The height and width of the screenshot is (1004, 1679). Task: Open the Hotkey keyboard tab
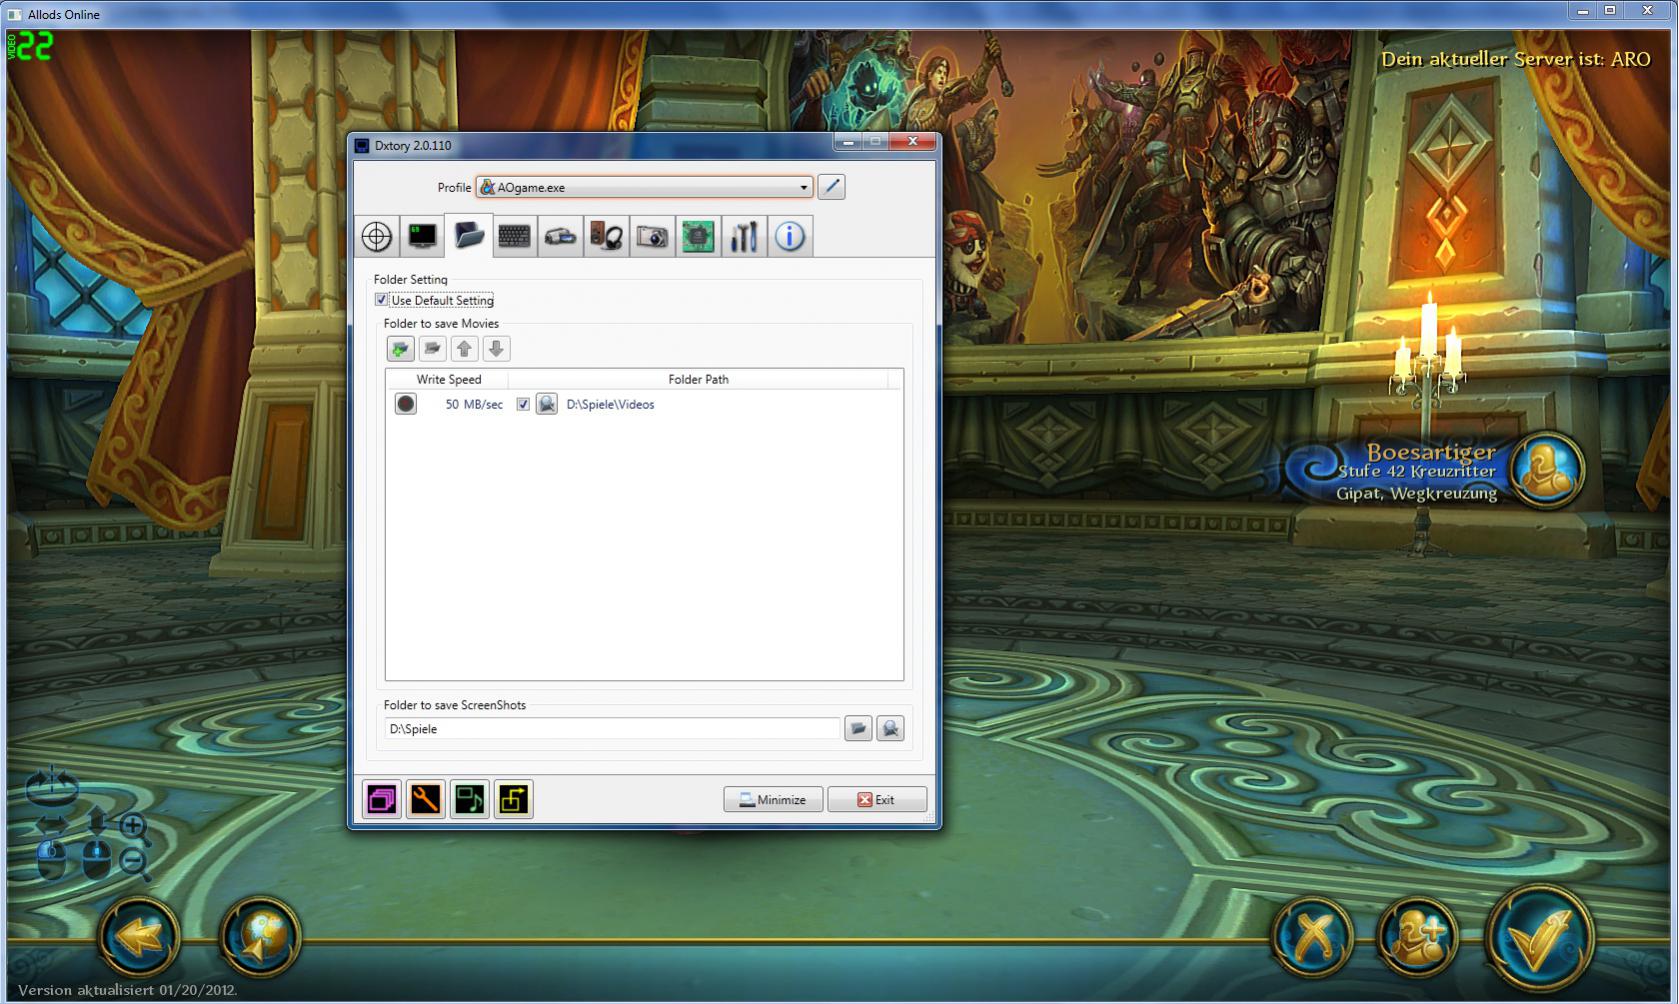click(x=514, y=237)
